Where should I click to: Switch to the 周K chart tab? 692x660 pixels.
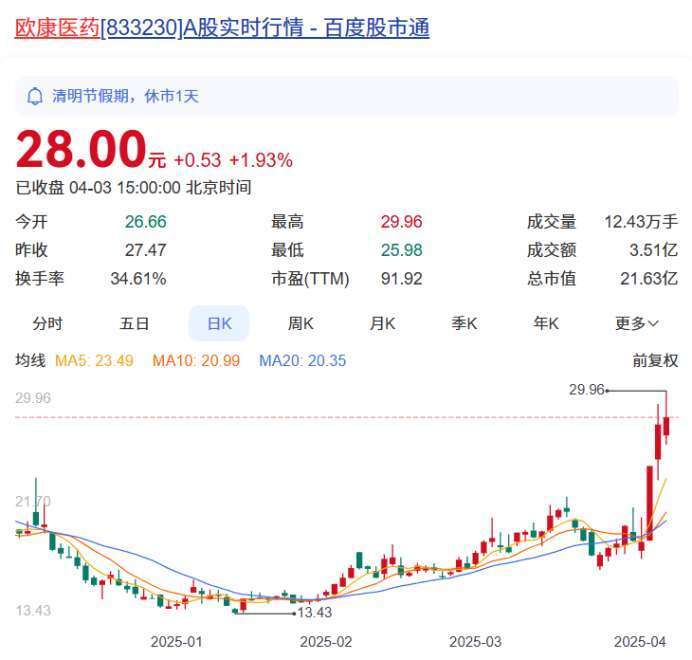pyautogui.click(x=301, y=324)
